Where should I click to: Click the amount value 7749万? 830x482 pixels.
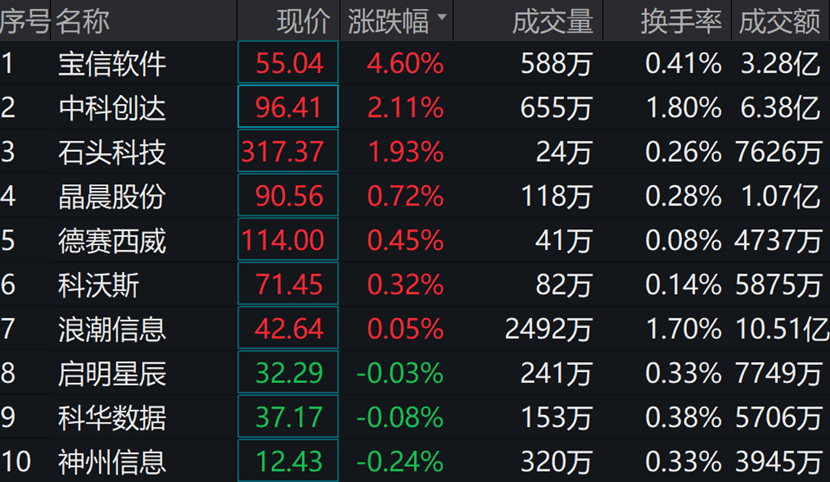(x=778, y=374)
